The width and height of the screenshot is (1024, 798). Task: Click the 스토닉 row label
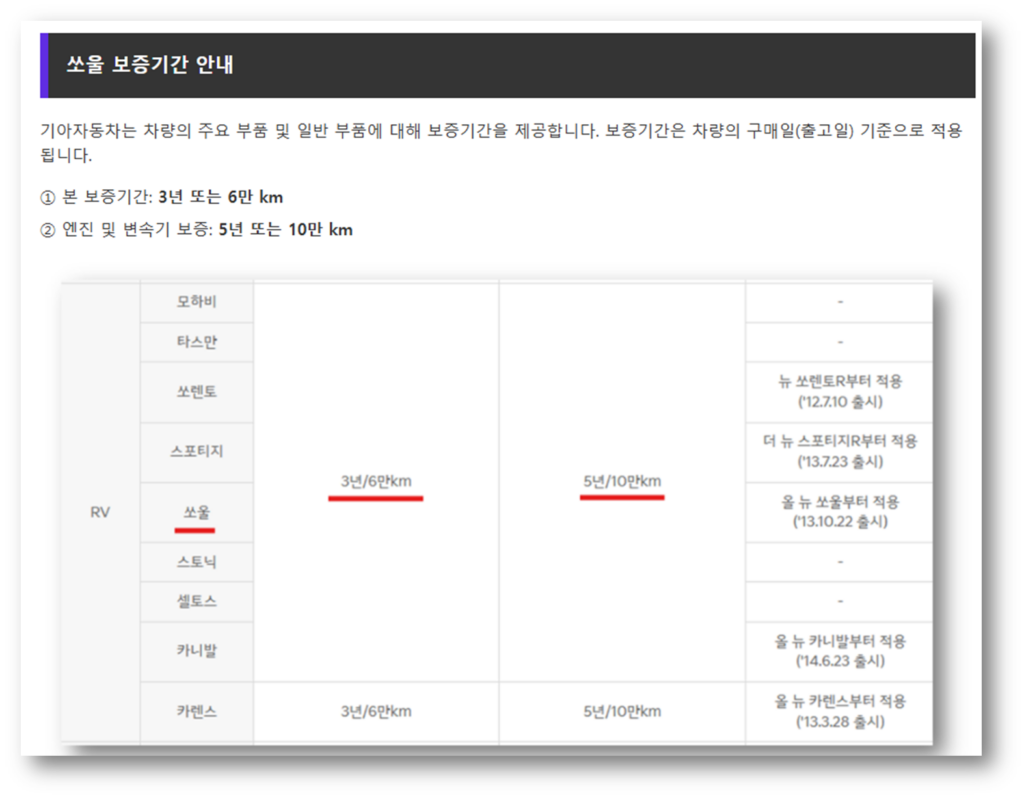[x=197, y=562]
